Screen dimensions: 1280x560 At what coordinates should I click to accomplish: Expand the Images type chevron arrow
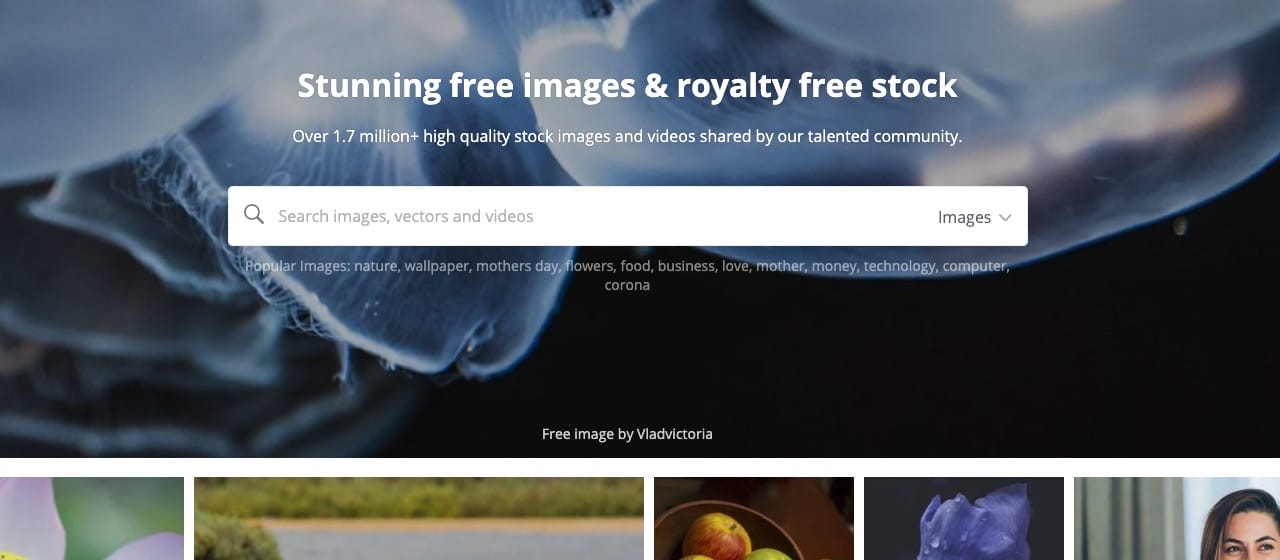coord(1005,217)
